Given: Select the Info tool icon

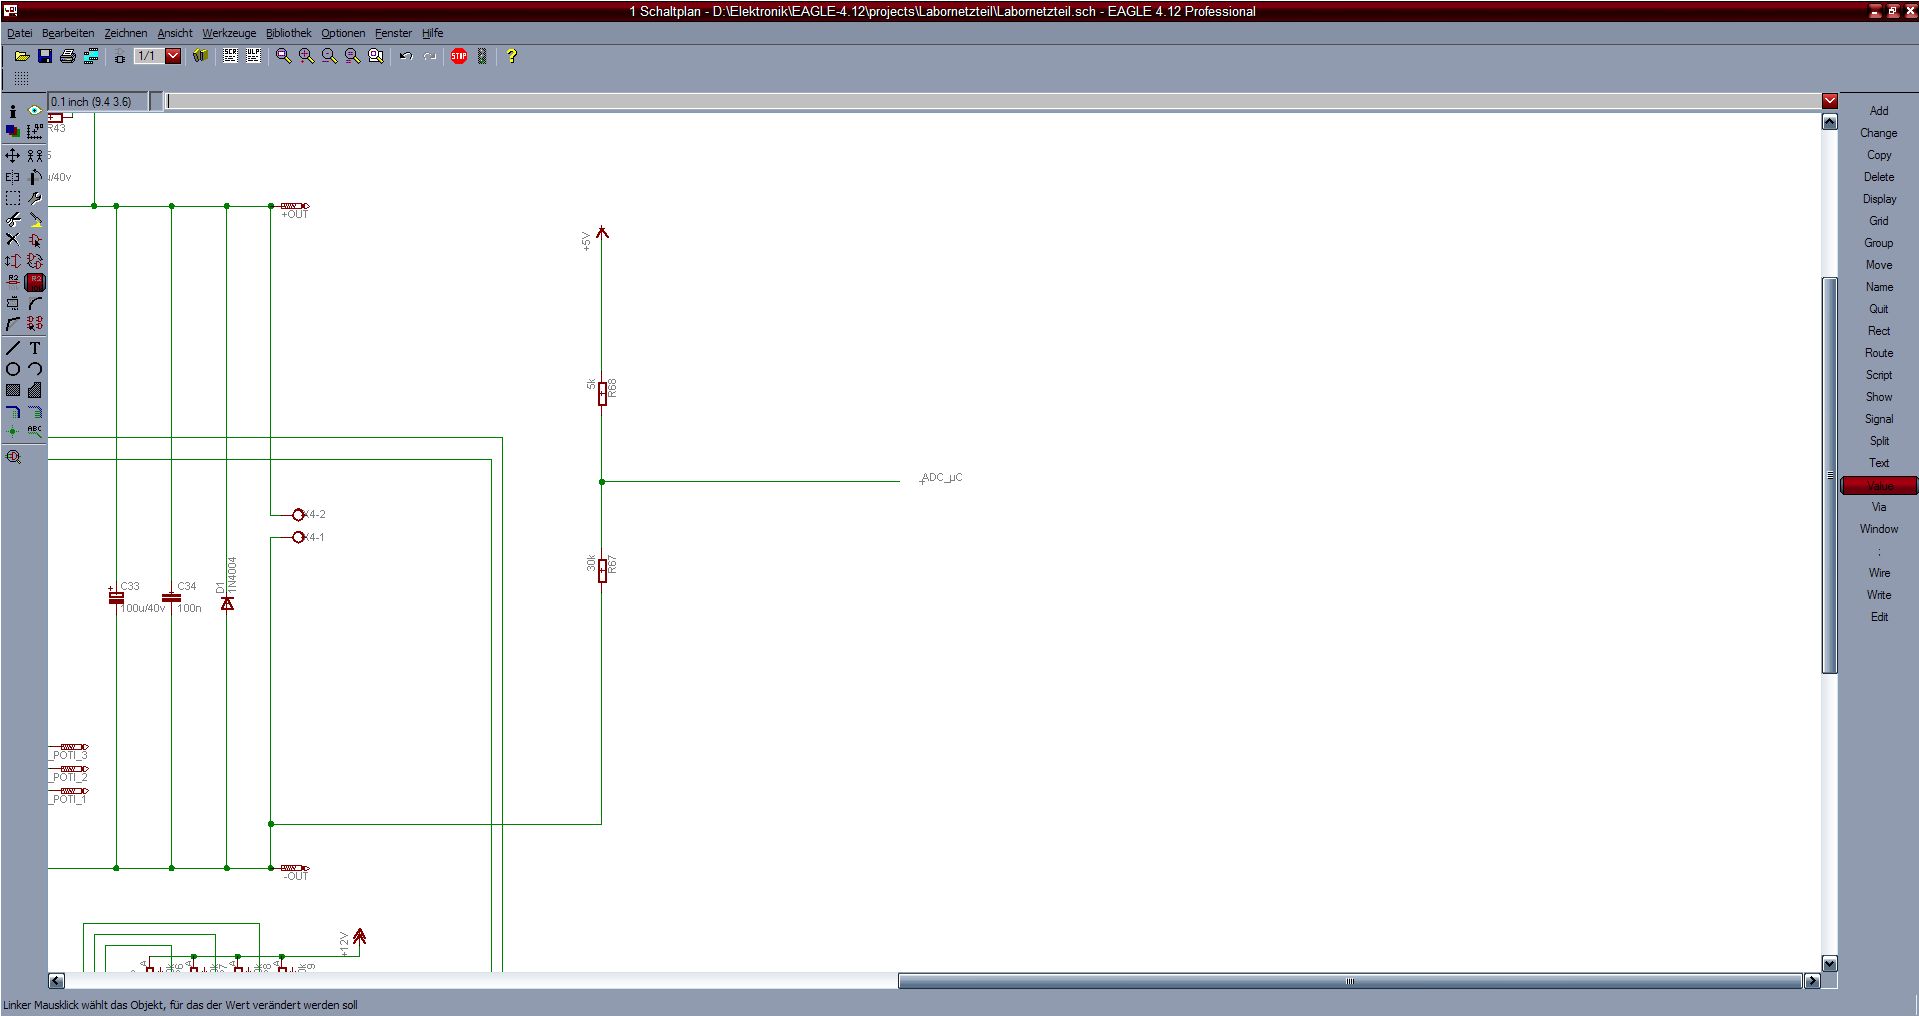Looking at the screenshot, I should coord(13,111).
